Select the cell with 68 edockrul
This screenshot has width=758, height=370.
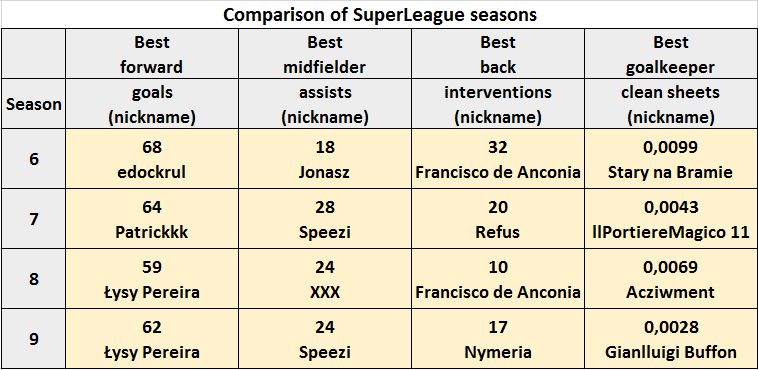tap(152, 159)
